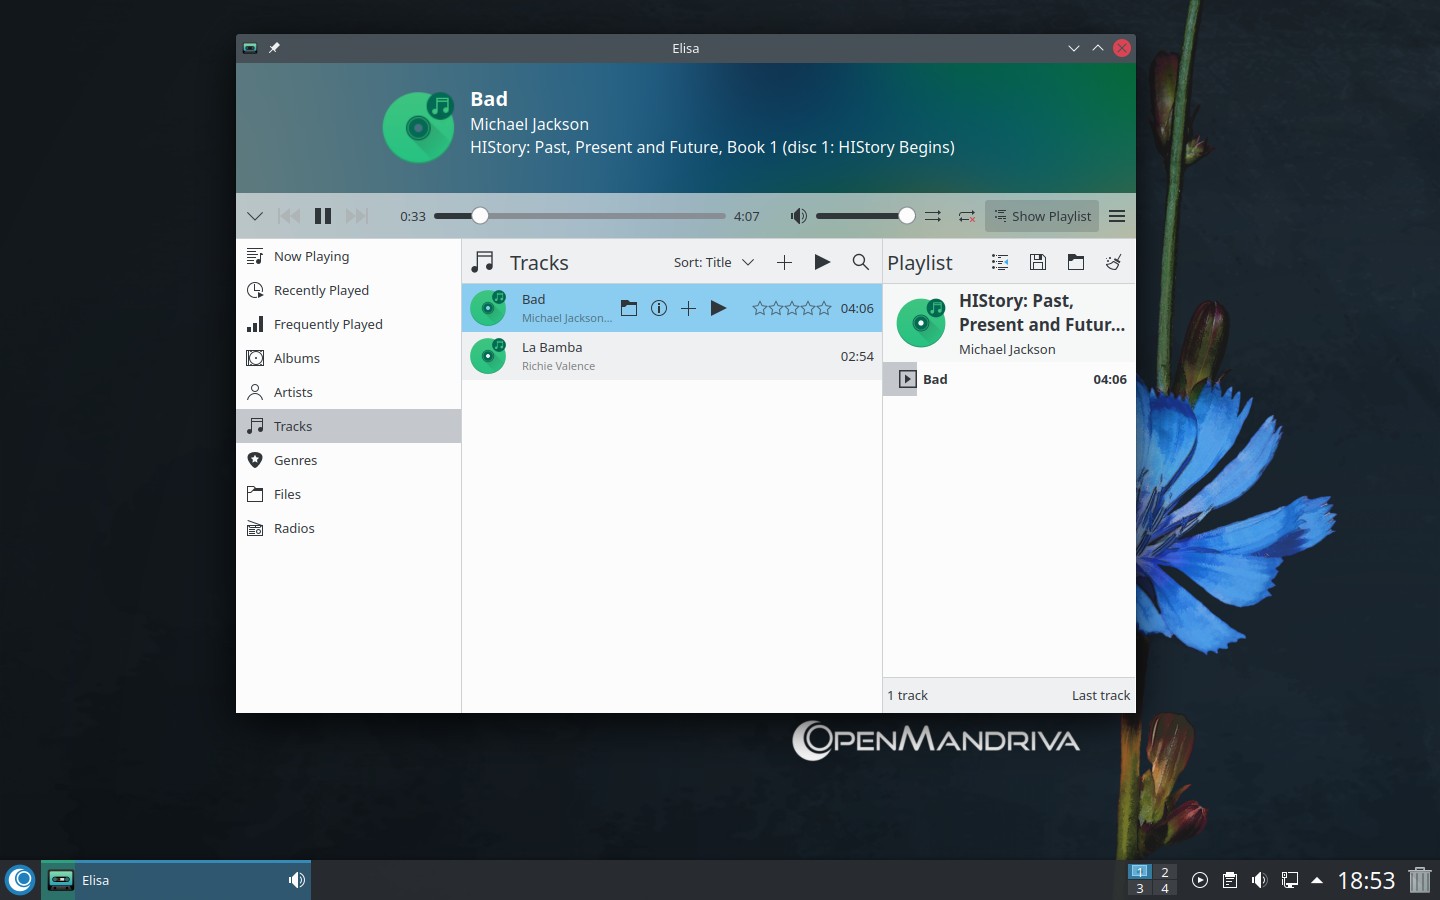Toggle shuffle mode in the player bar
This screenshot has height=900, width=1440.
coord(933,216)
